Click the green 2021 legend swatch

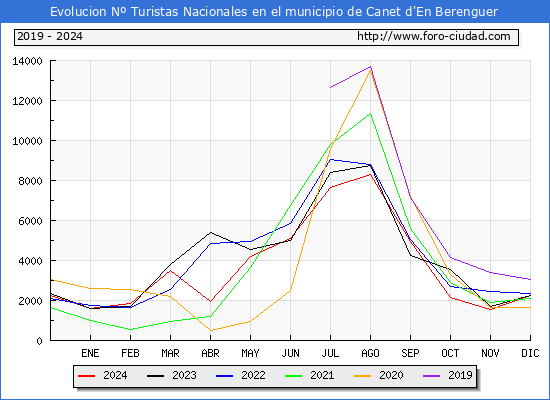(x=294, y=376)
